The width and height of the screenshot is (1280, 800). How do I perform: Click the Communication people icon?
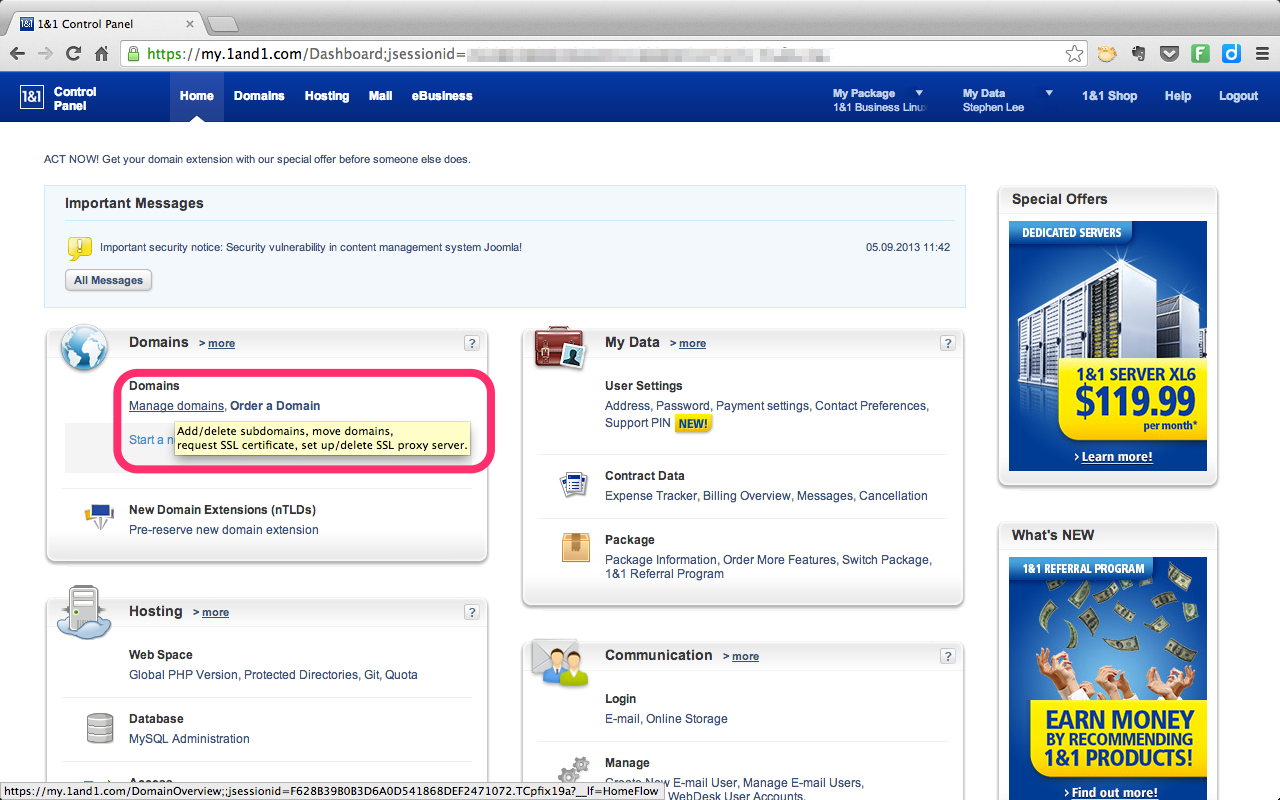(559, 661)
